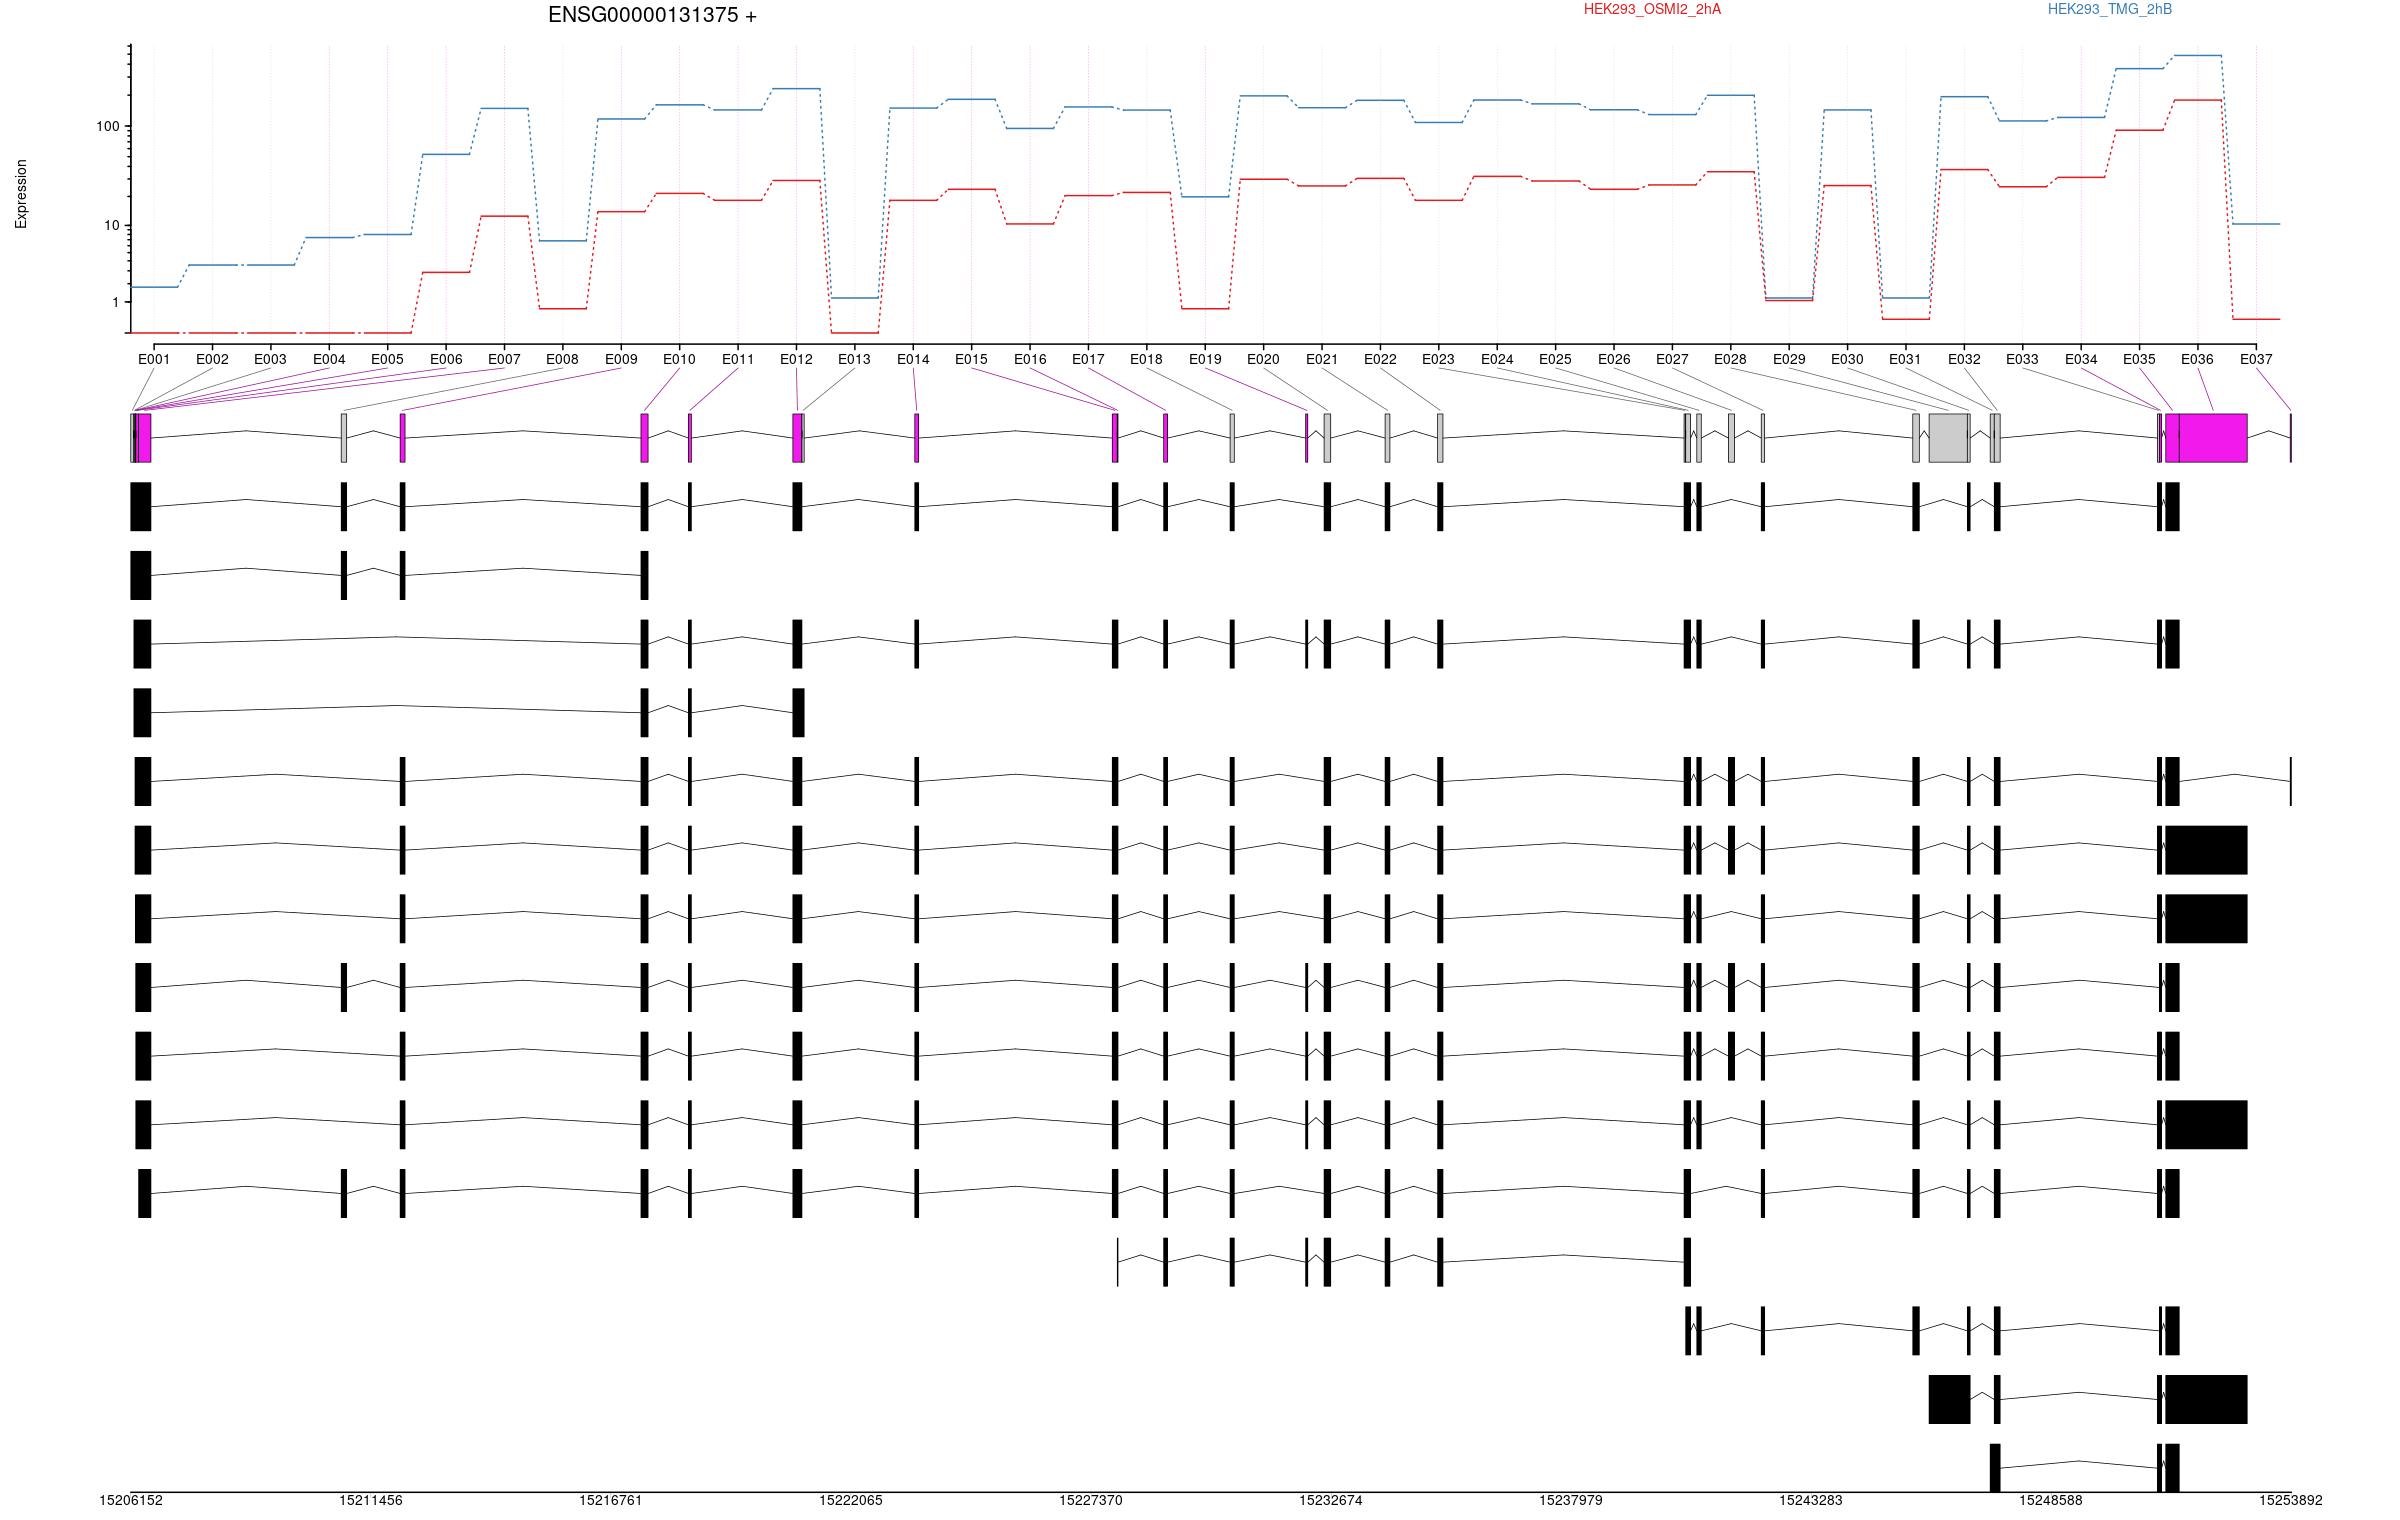Click the y-axis tick value 10
Screen dimensions: 2400x1520
click(112, 226)
